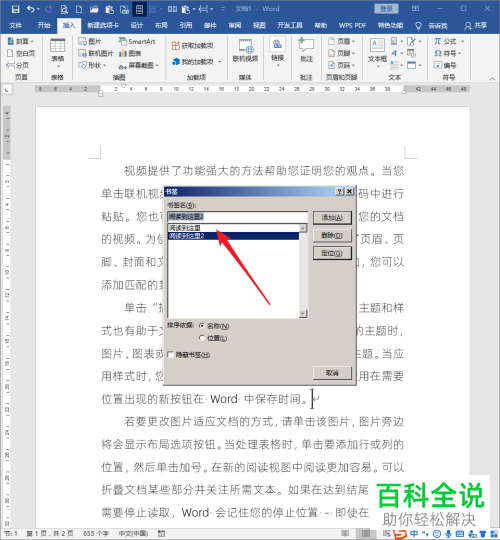Click the Save icon in quick access toolbar
This screenshot has height=540, width=500.
click(x=15, y=9)
